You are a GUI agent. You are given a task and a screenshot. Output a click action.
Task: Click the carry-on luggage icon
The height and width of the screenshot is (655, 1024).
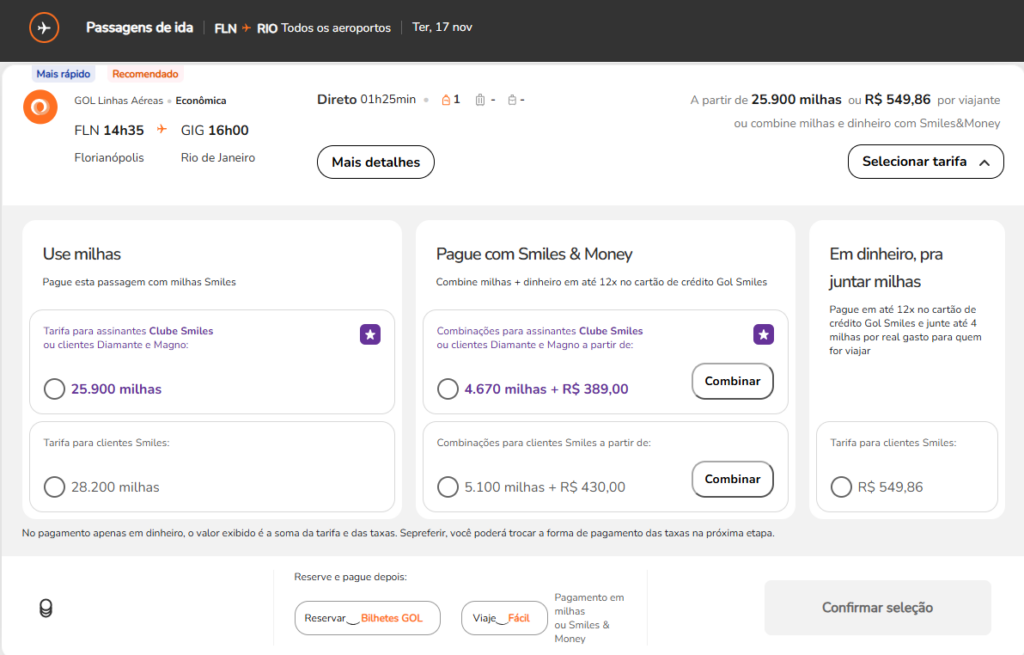point(480,100)
